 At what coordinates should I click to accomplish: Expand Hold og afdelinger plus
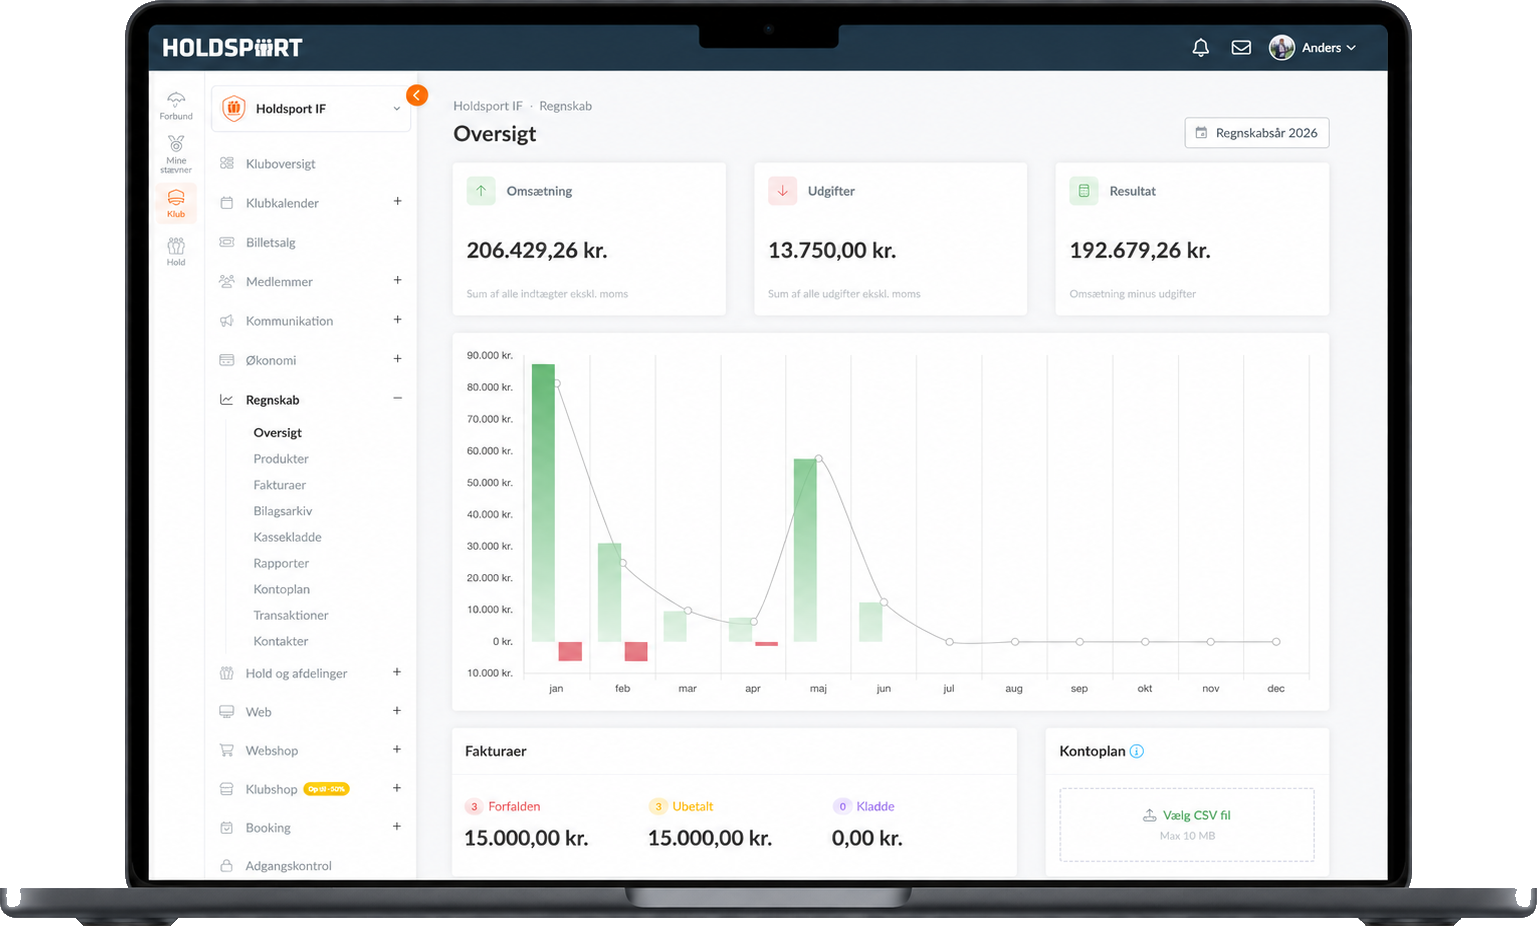(x=397, y=672)
